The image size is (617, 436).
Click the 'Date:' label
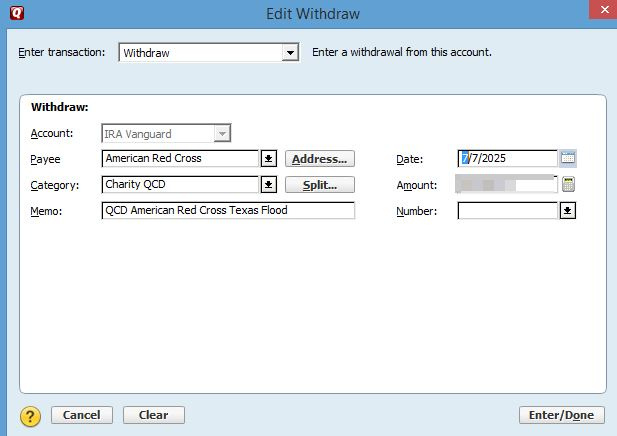(410, 159)
